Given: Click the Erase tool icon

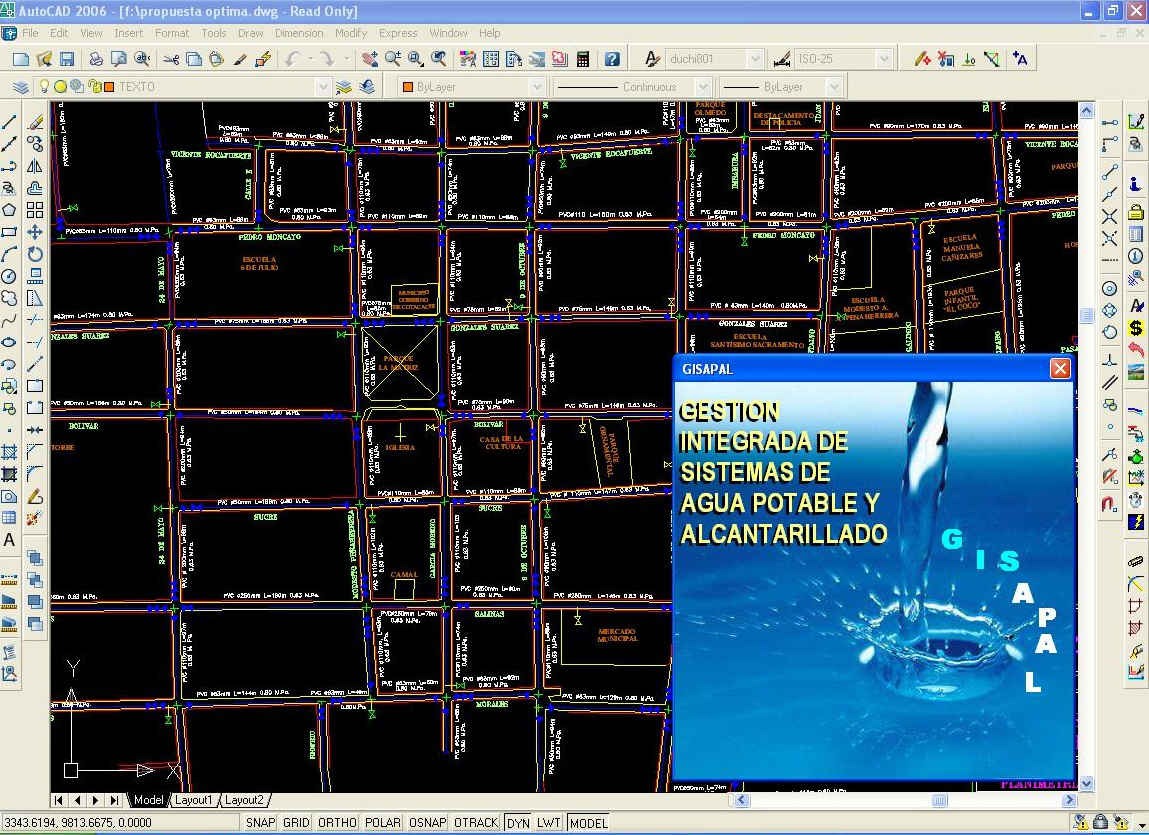Looking at the screenshot, I should click(35, 121).
